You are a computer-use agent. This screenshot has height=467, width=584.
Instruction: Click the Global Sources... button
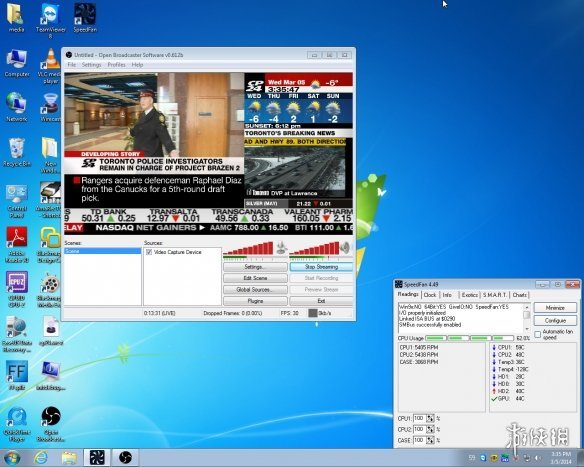(255, 290)
